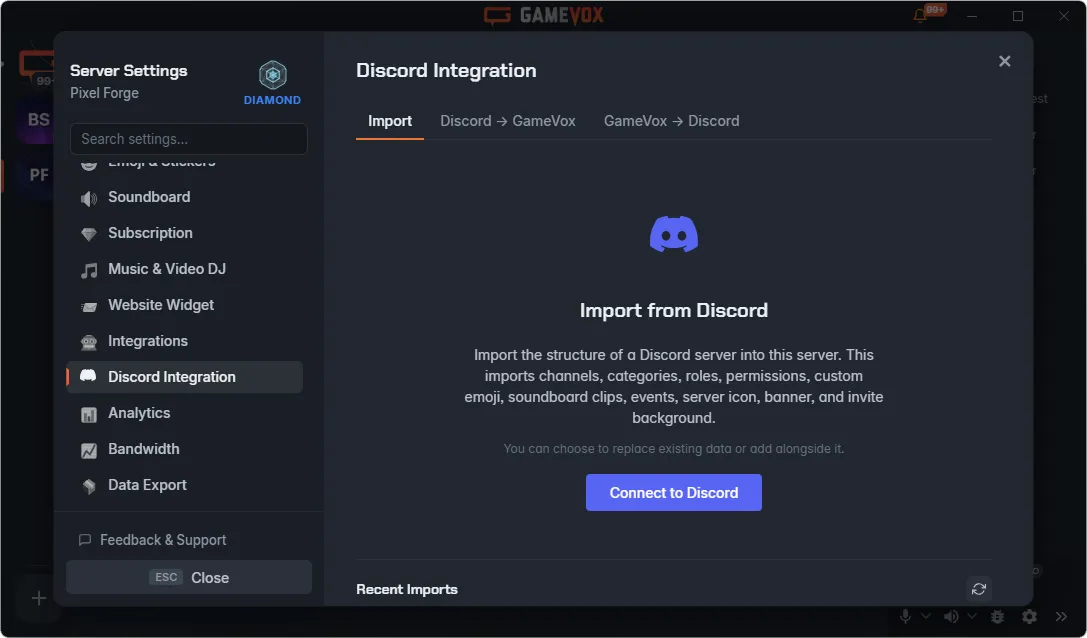This screenshot has height=638, width=1087.
Task: Click the Feedback & Support chat icon
Action: (x=85, y=540)
